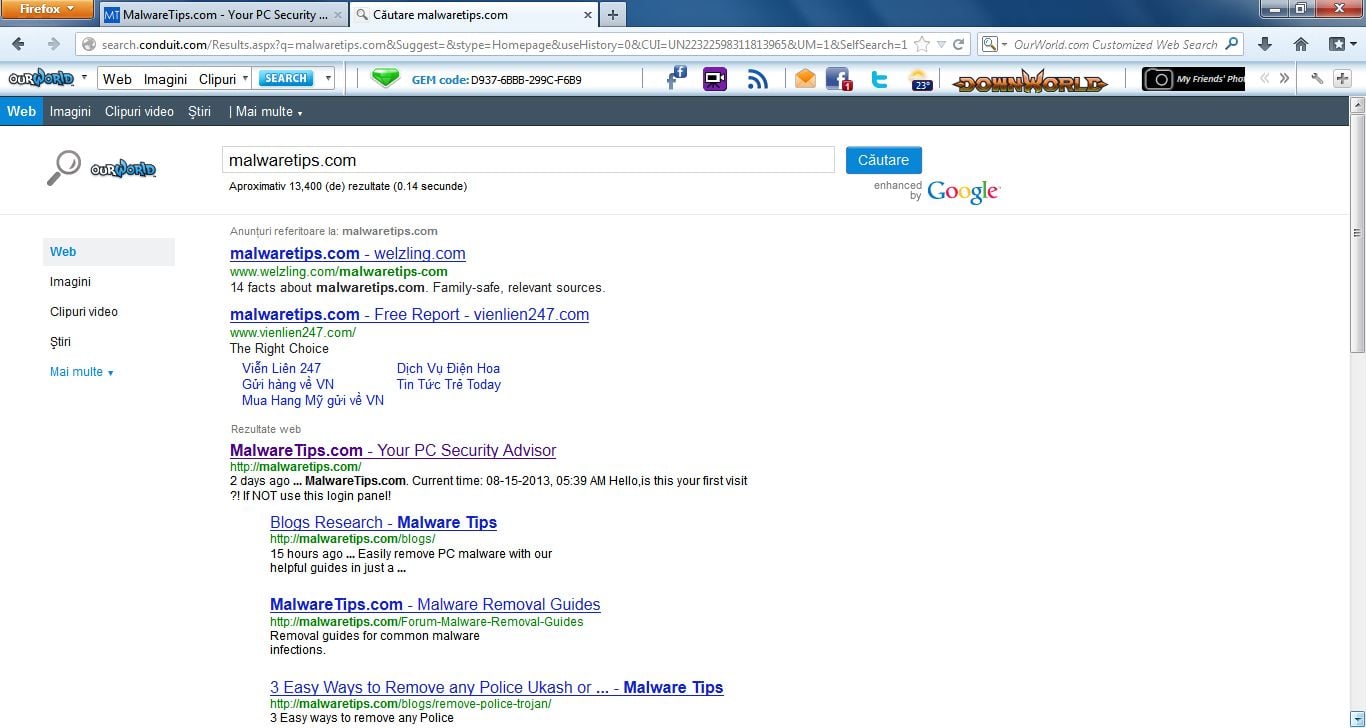This screenshot has width=1366, height=728.
Task: Reload the page with the refresh icon
Action: [x=959, y=44]
